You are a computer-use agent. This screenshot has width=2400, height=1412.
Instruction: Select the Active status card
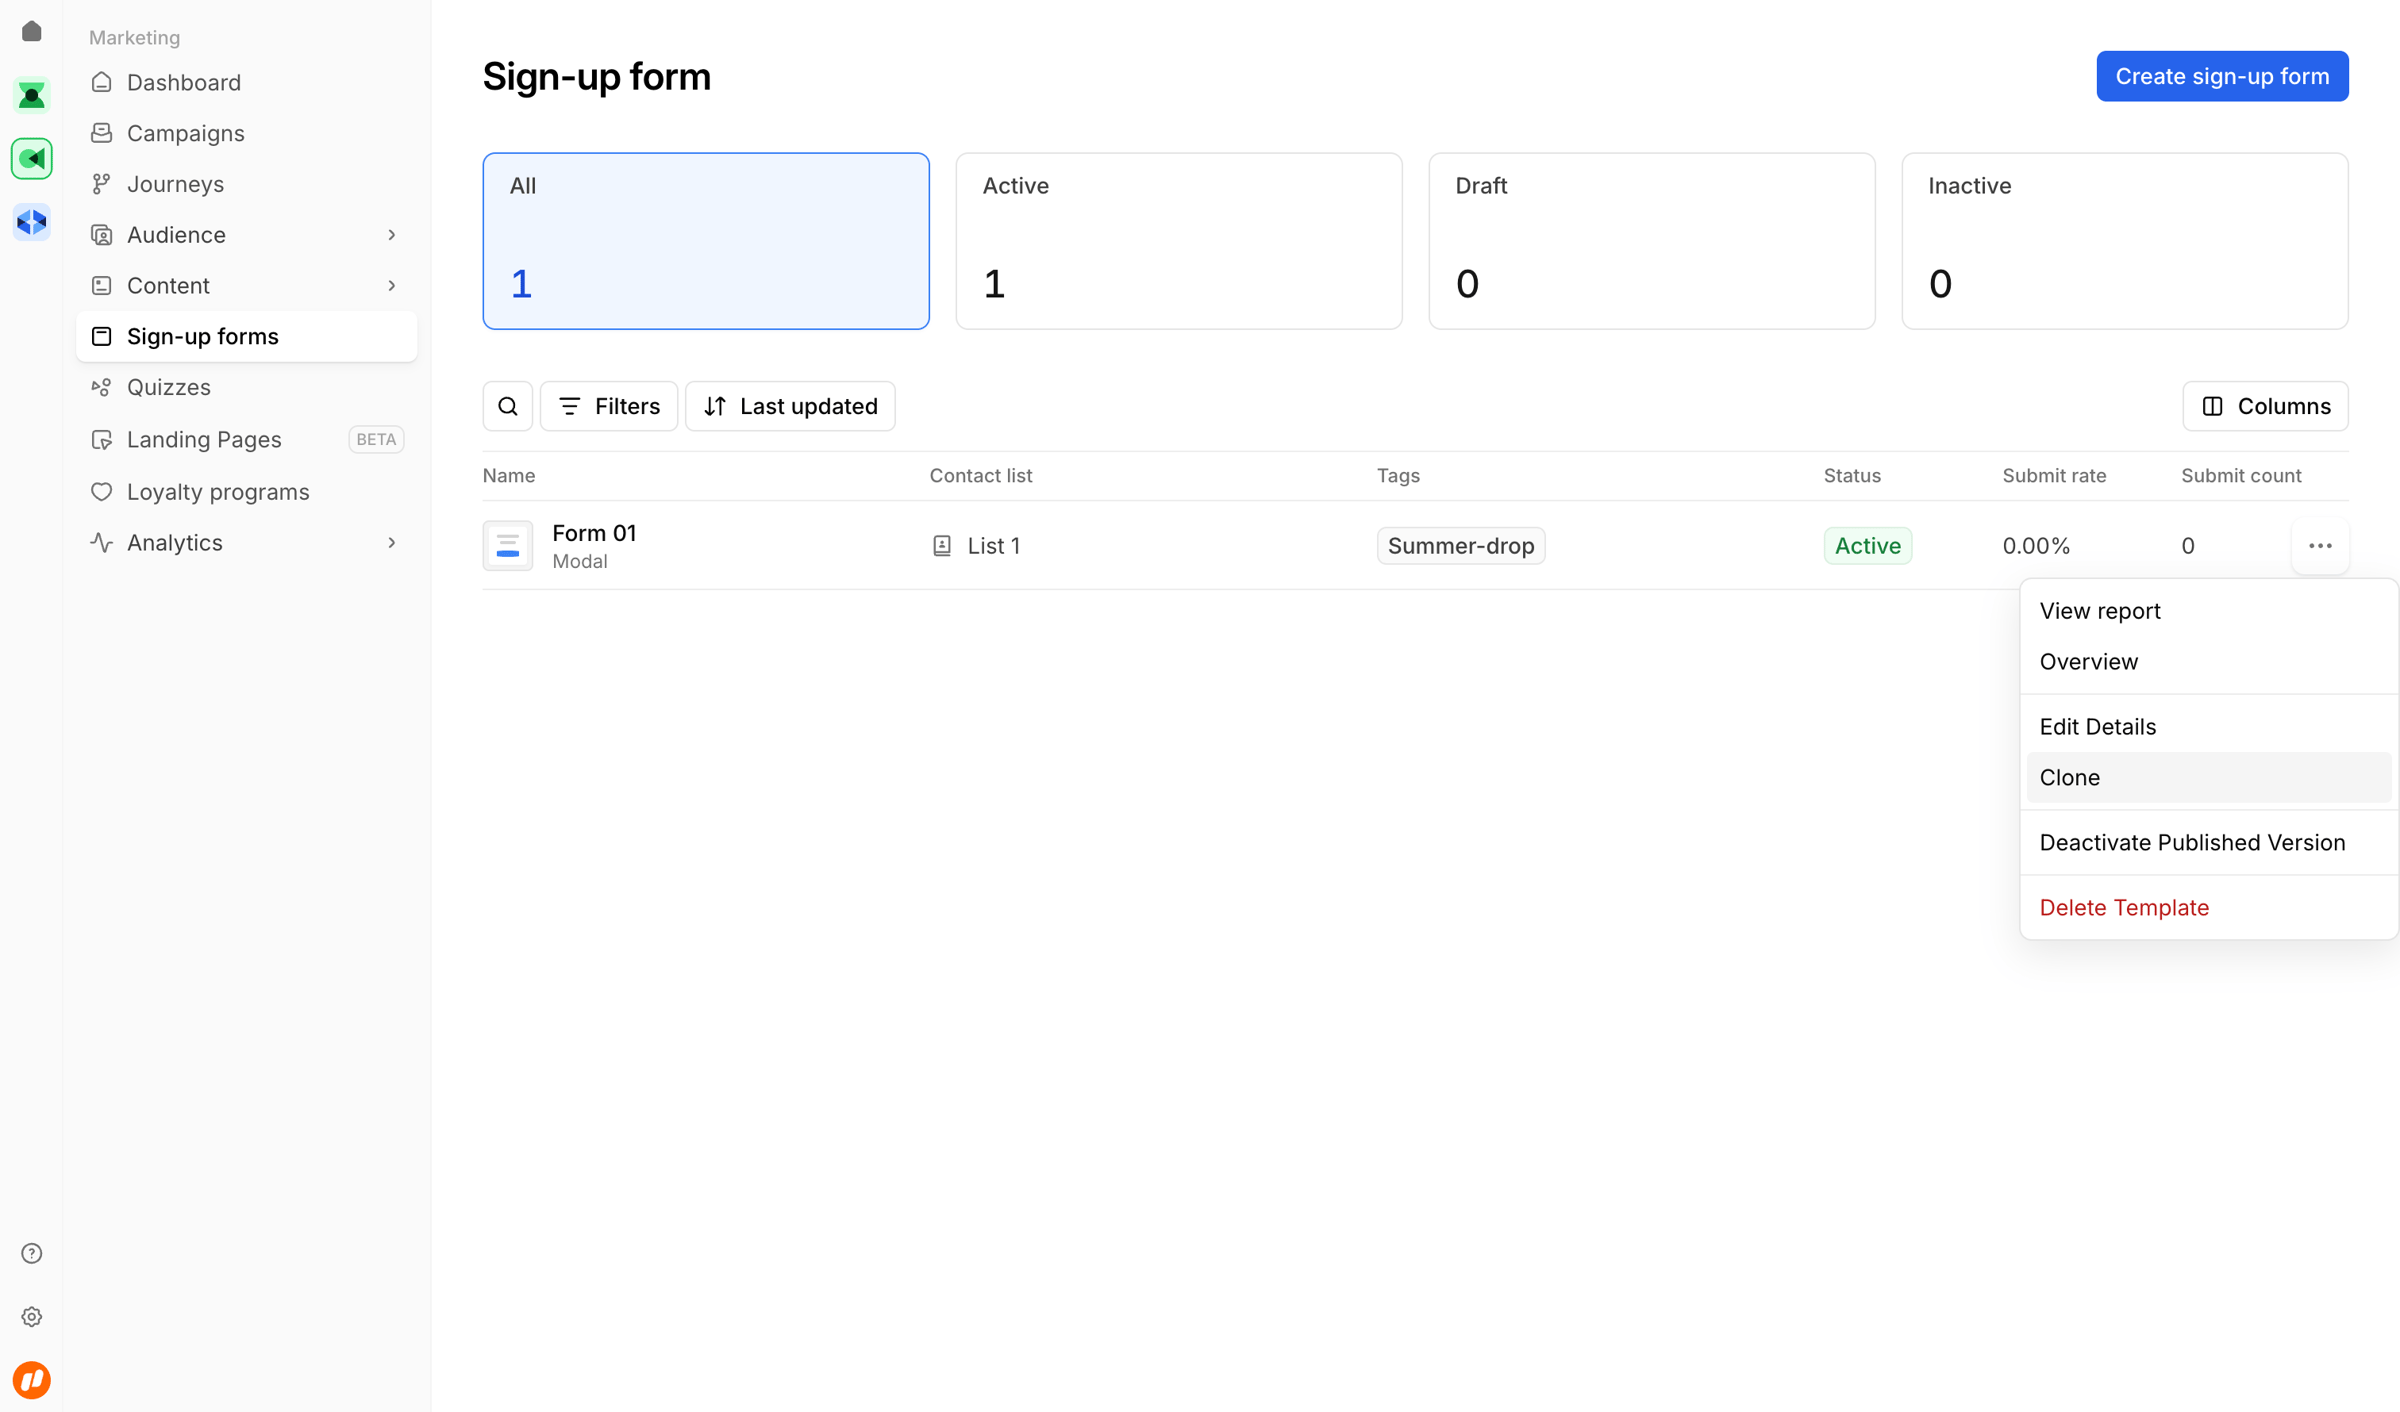click(1179, 241)
